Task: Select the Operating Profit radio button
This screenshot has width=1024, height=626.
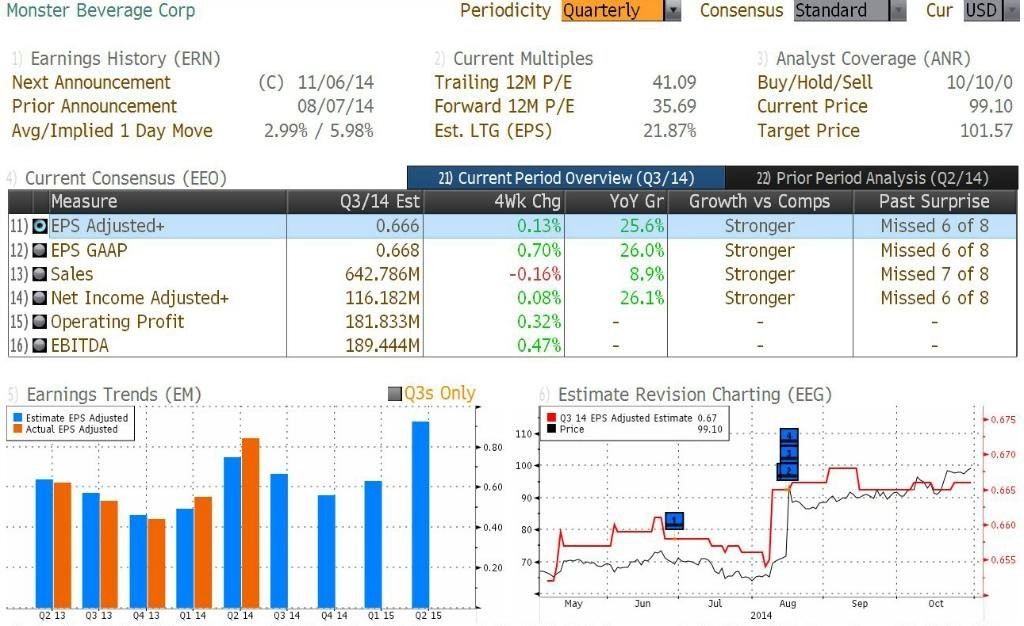Action: click(40, 322)
